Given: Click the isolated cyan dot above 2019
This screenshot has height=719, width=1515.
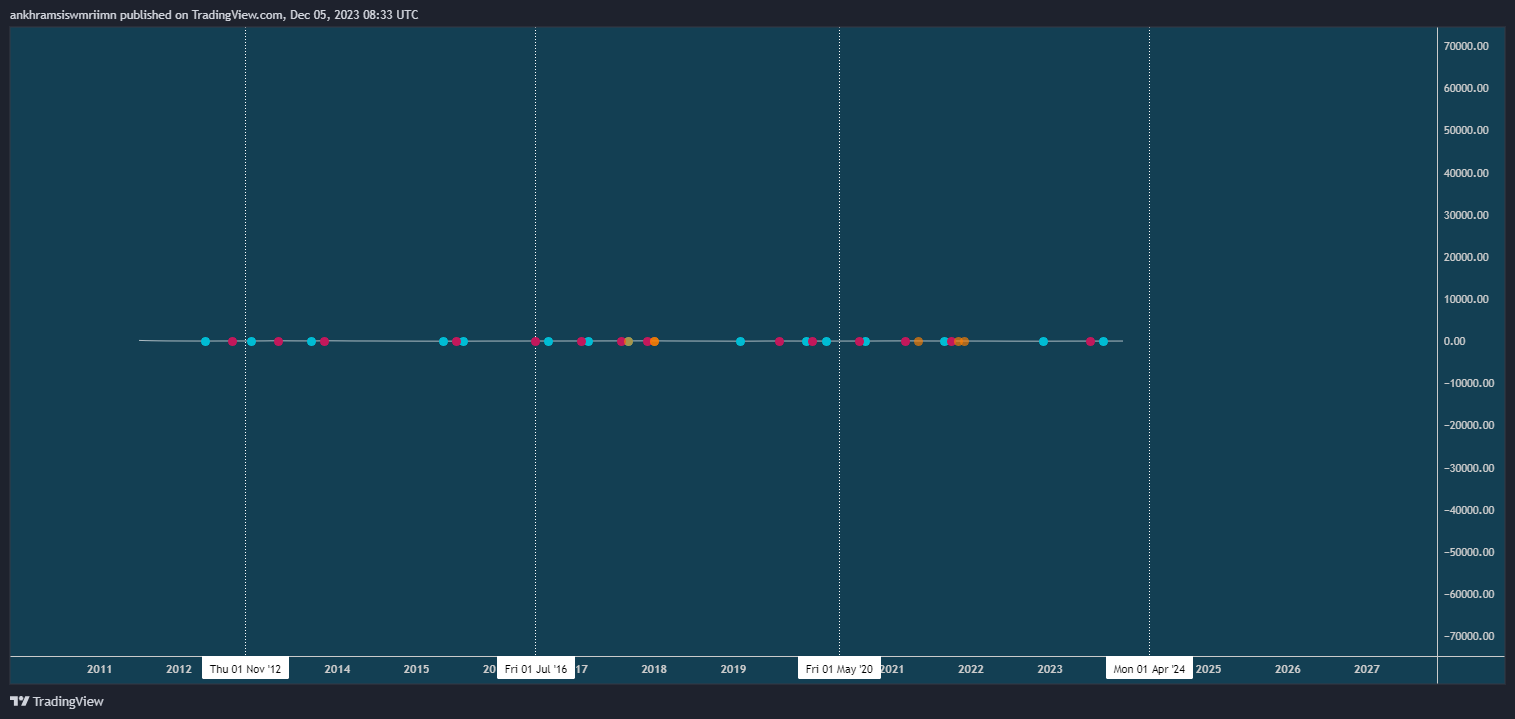Looking at the screenshot, I should (740, 341).
